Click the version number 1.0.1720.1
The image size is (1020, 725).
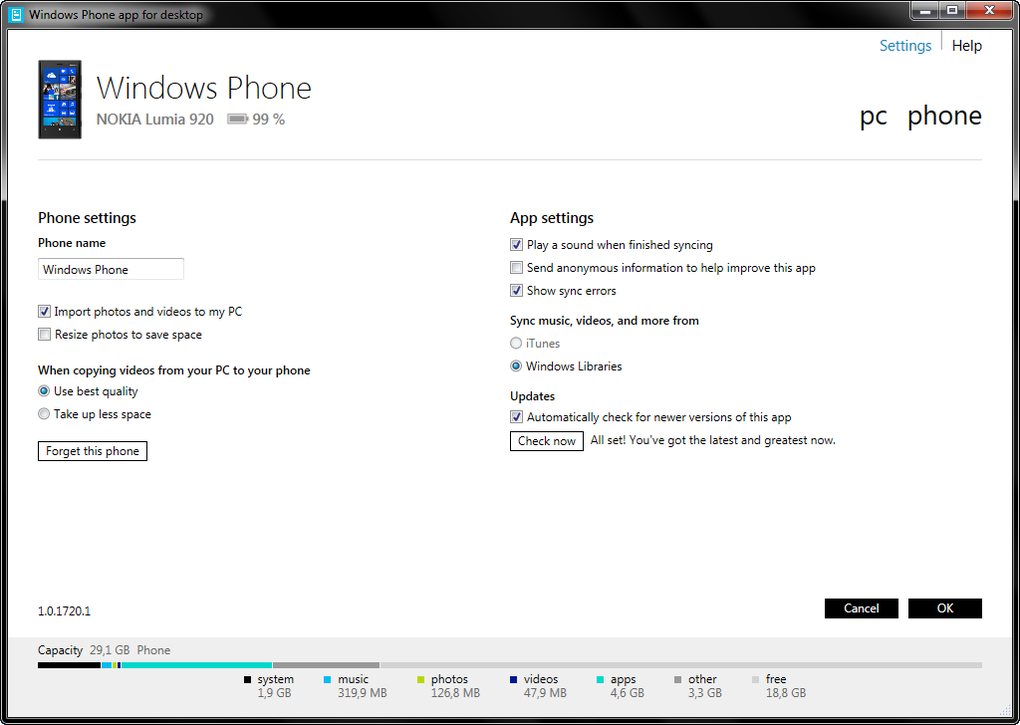click(64, 611)
